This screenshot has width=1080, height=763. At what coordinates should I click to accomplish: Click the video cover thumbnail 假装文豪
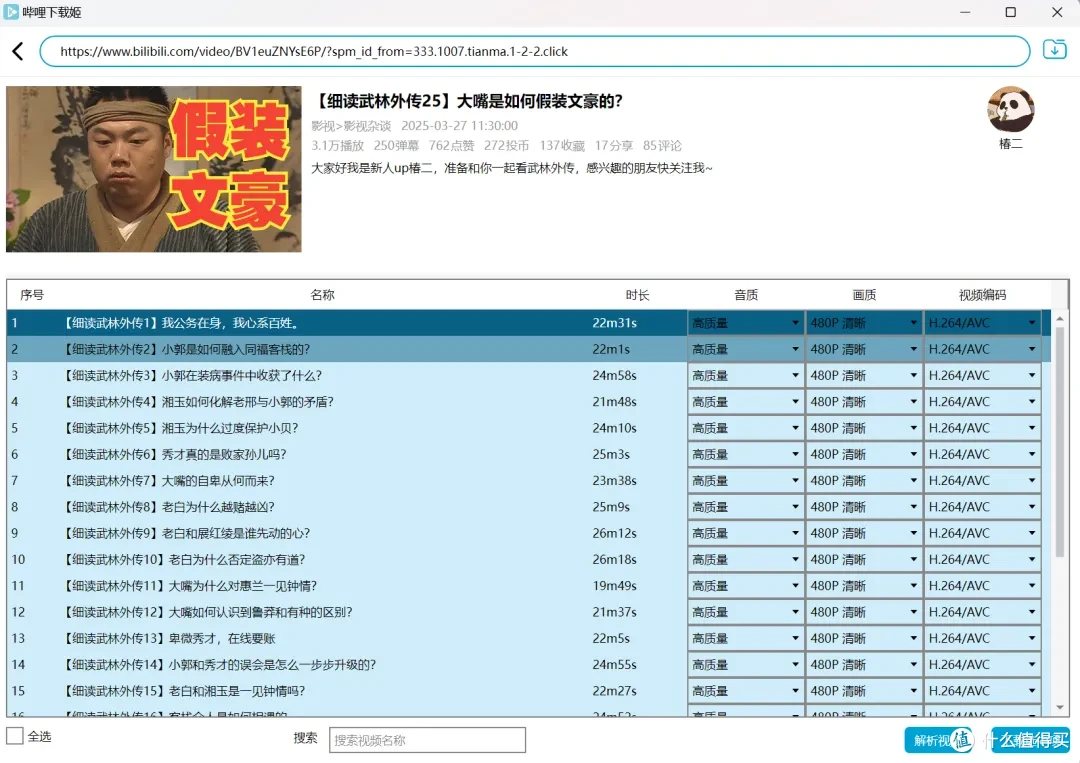154,169
